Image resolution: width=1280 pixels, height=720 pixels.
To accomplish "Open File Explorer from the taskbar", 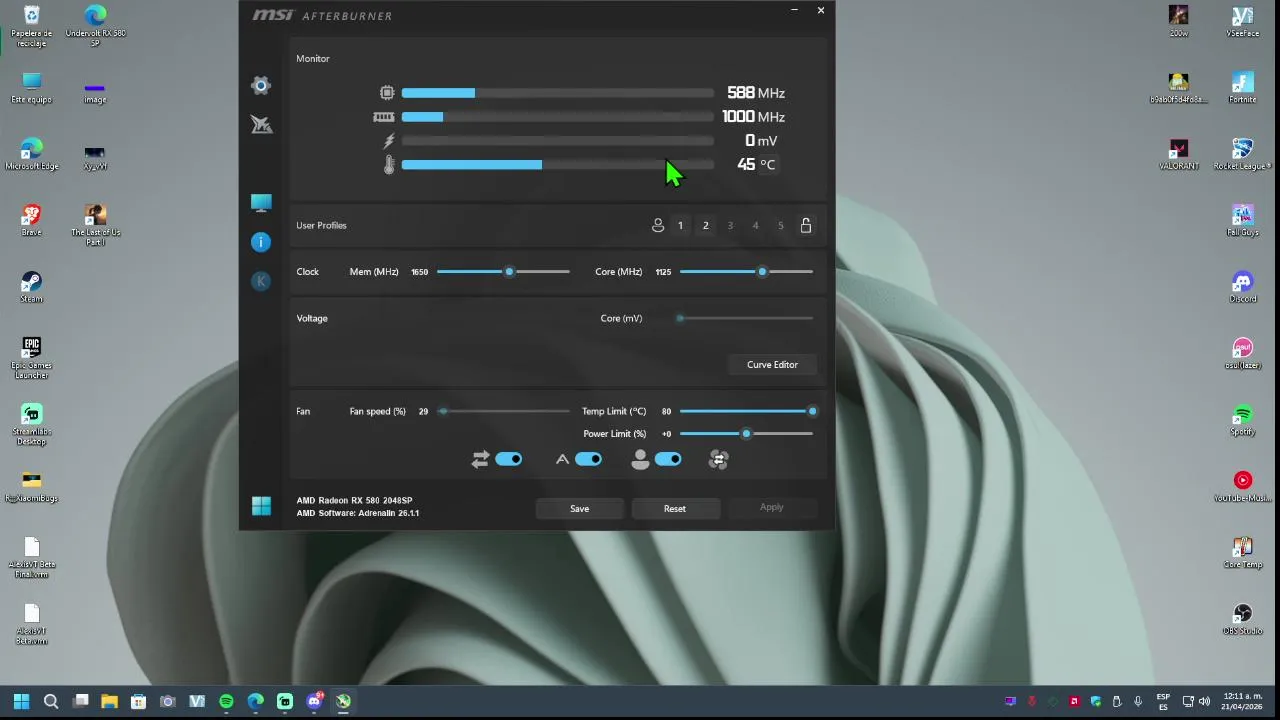I will 109,701.
